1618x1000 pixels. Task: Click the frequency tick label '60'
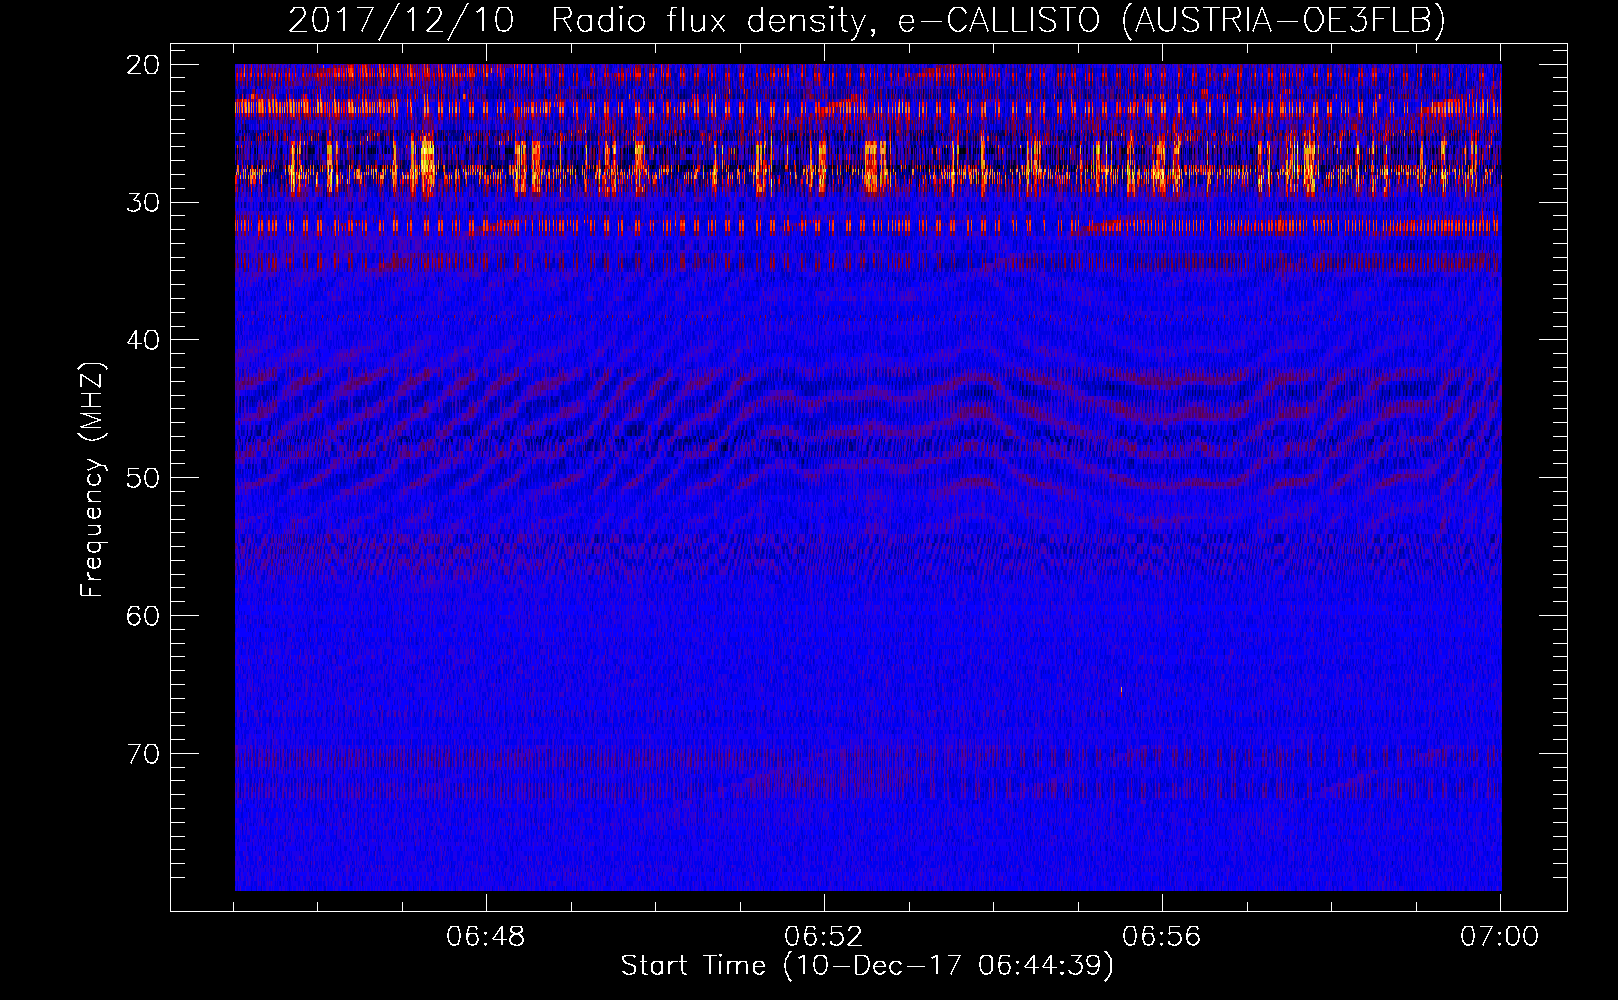click(x=144, y=615)
